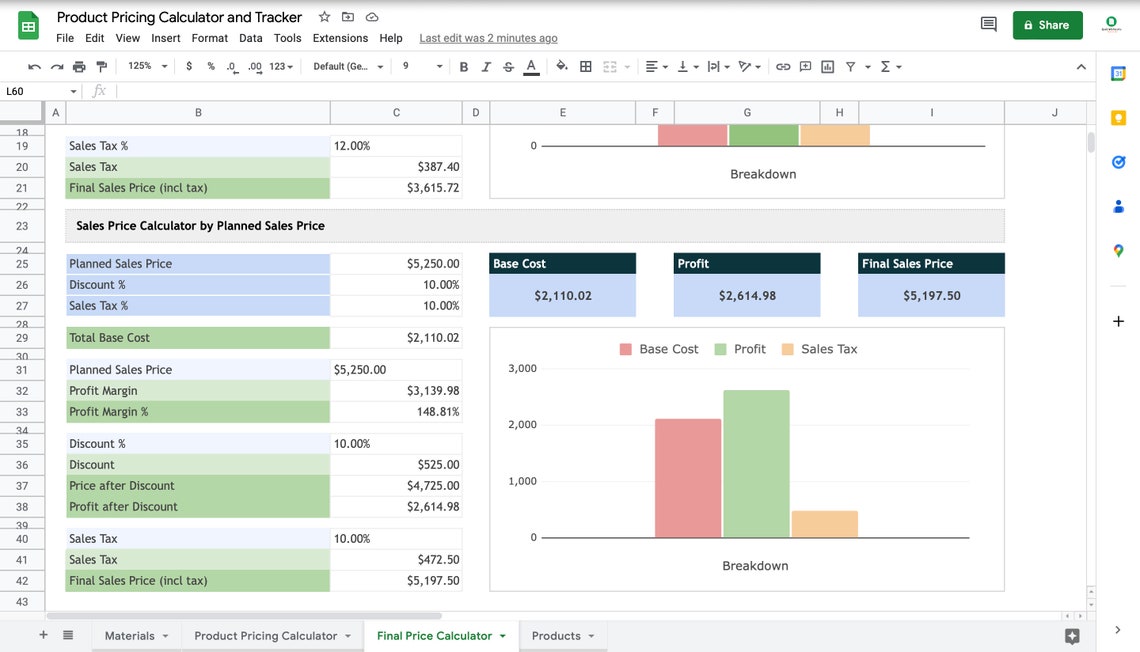Expand the zoom level 125% dropdown
The width and height of the screenshot is (1140, 652).
click(149, 66)
